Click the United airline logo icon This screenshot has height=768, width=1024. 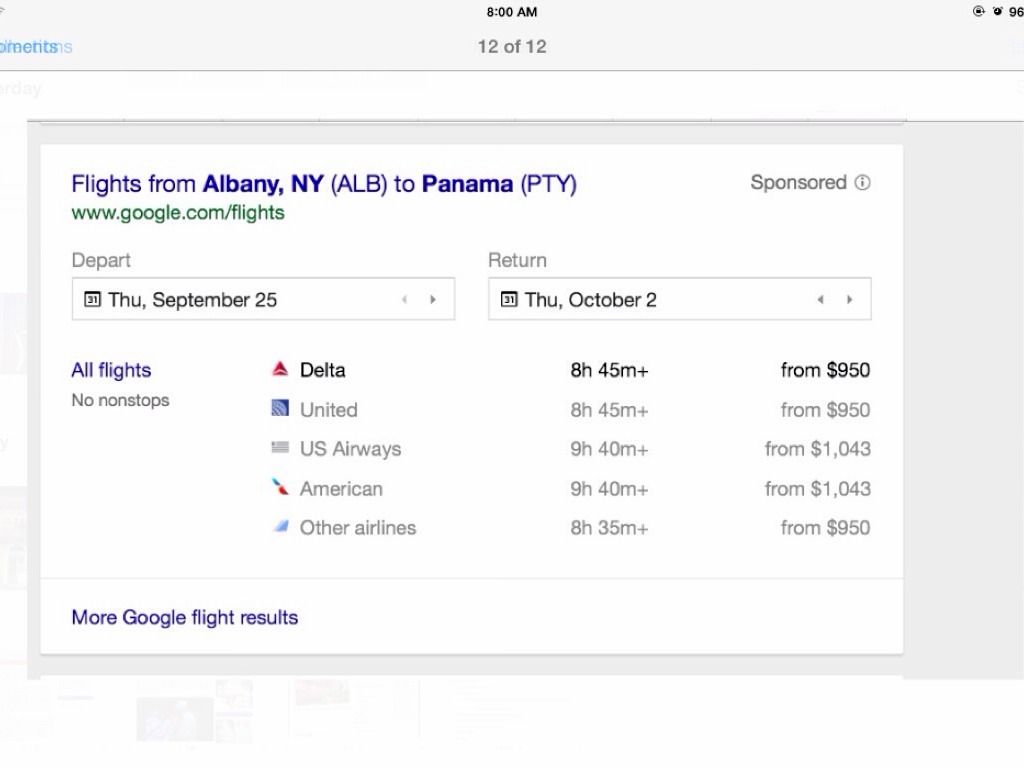click(280, 409)
